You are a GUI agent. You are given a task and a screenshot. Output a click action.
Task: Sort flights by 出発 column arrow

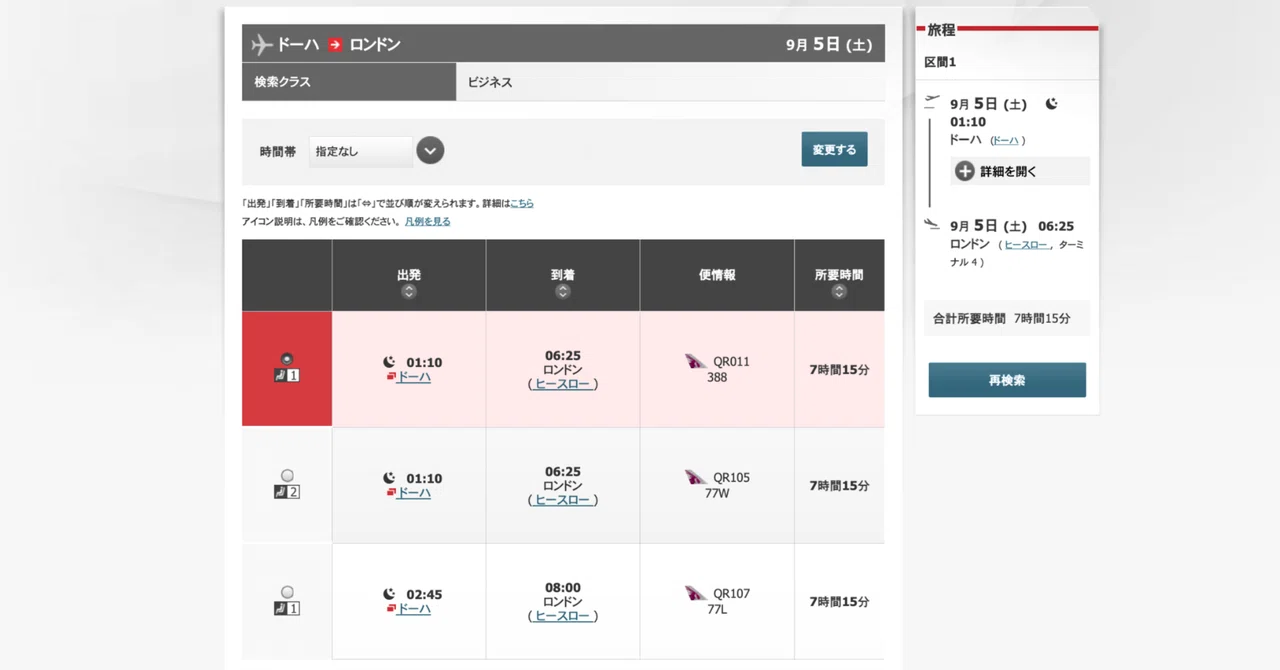tap(408, 292)
